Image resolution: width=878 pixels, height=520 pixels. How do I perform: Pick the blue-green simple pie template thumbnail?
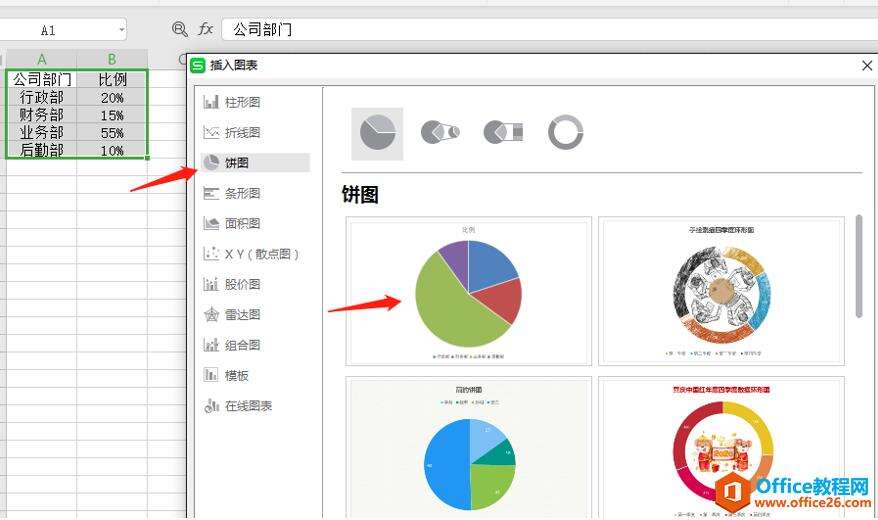click(x=468, y=448)
